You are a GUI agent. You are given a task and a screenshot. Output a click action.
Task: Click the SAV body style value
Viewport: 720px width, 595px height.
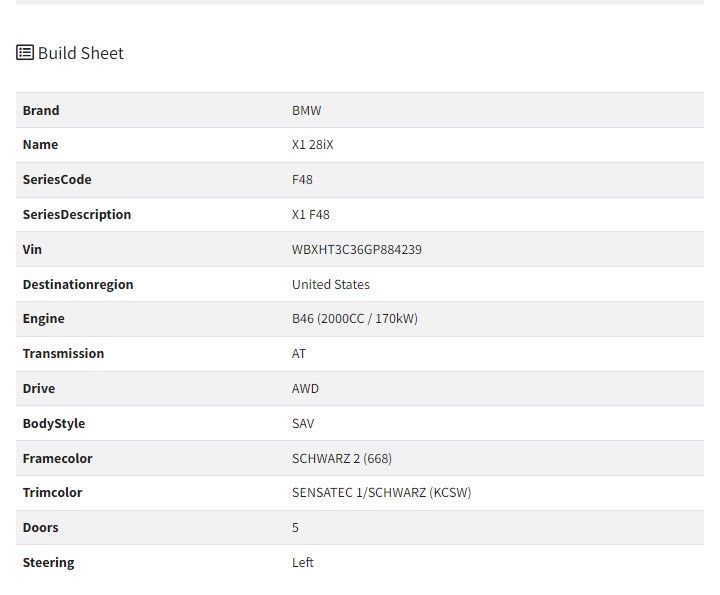pos(303,423)
